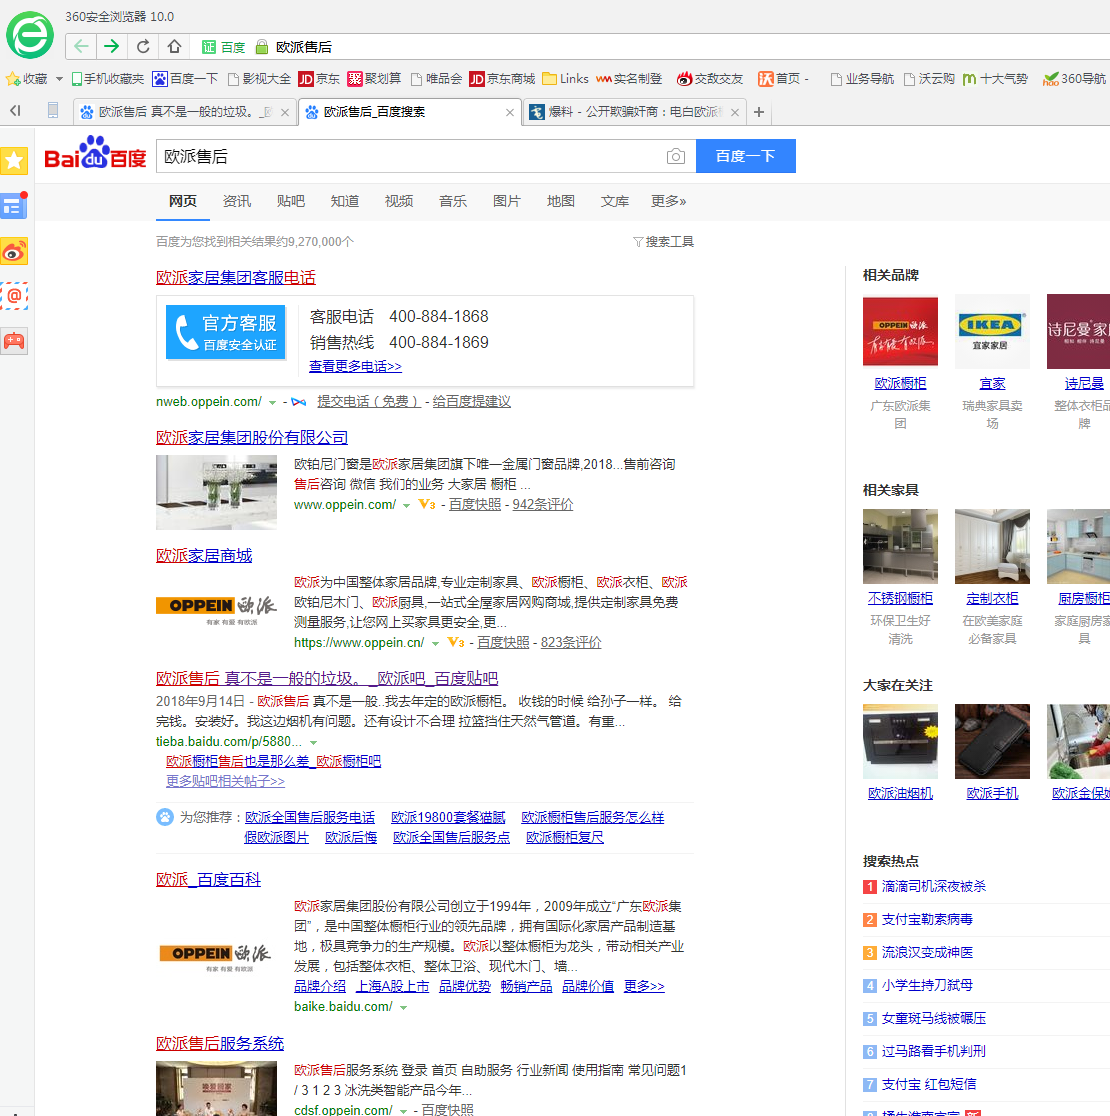Image resolution: width=1110 pixels, height=1116 pixels.
Task: Click the forward navigation arrow
Action: pyautogui.click(x=111, y=46)
